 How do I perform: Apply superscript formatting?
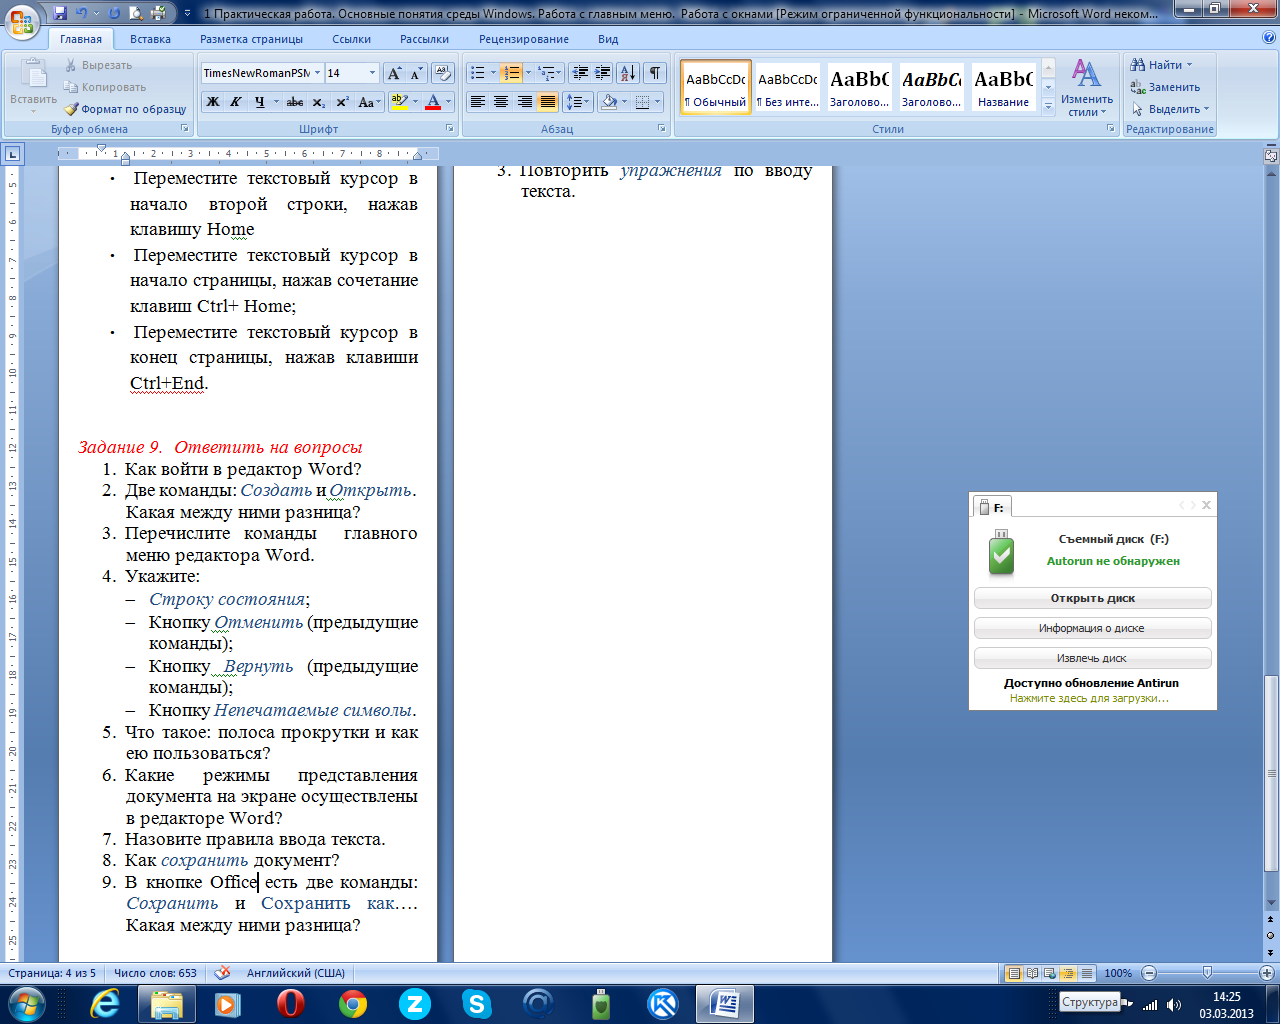point(342,102)
